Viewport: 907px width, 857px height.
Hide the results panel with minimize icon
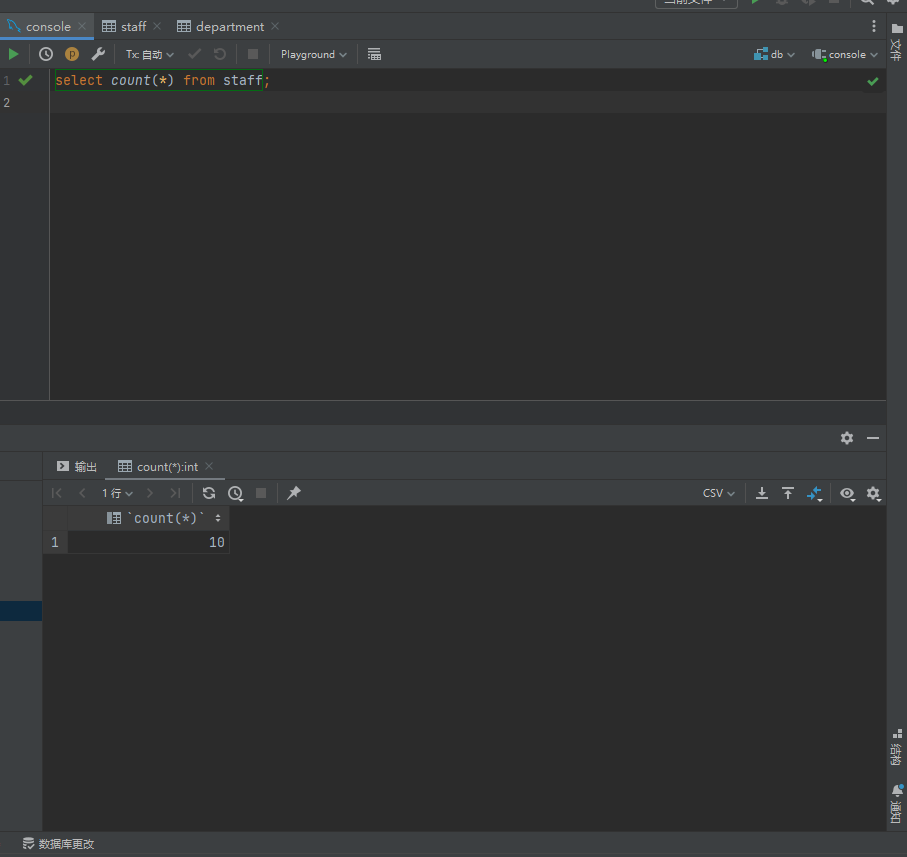click(873, 438)
